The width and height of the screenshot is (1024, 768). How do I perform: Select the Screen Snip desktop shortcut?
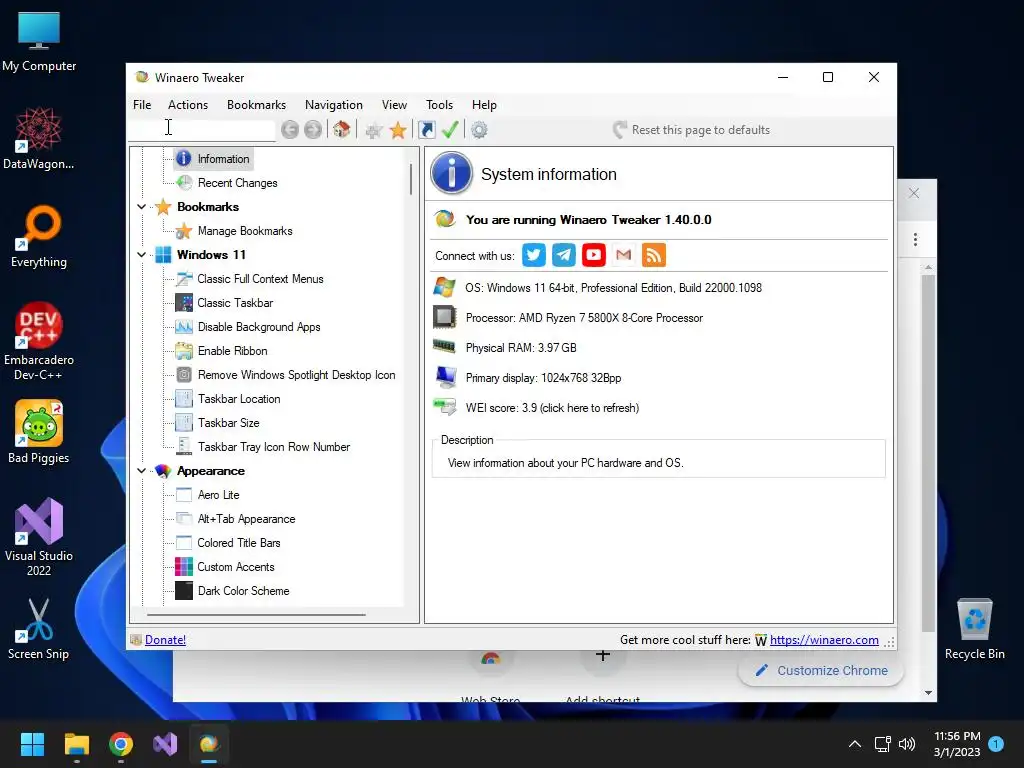(x=39, y=628)
